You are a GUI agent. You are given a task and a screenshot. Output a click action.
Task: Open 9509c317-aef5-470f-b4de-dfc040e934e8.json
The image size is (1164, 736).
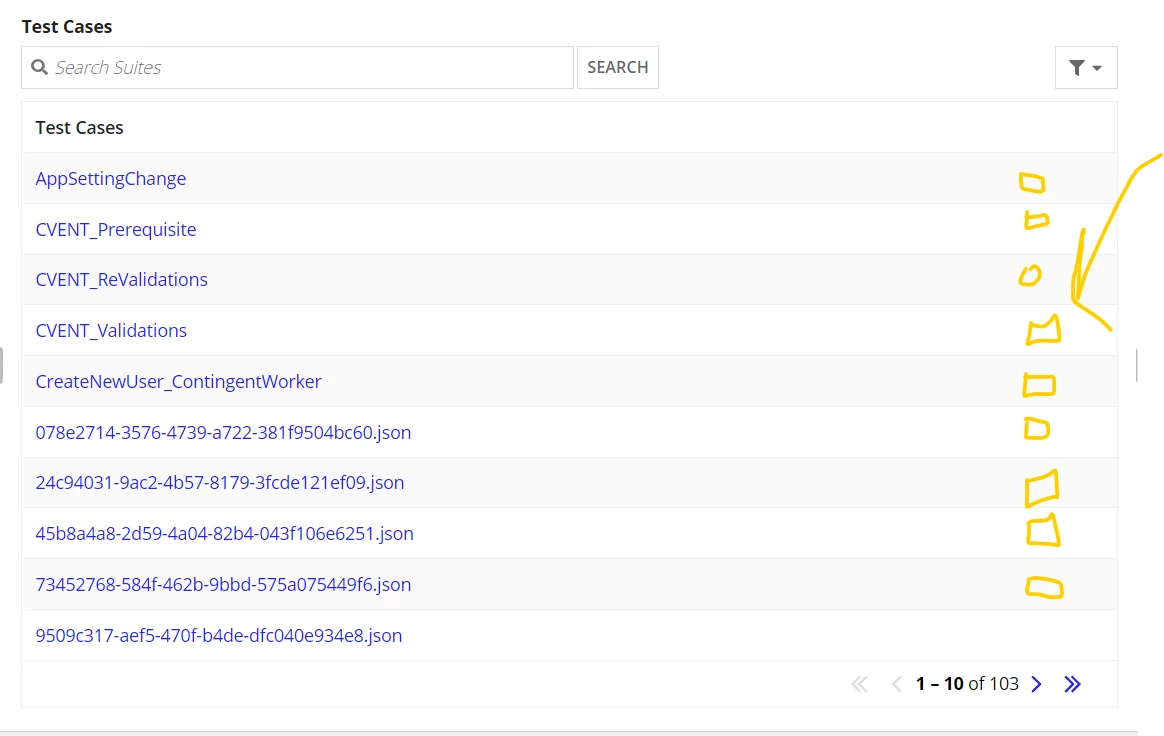coord(219,636)
